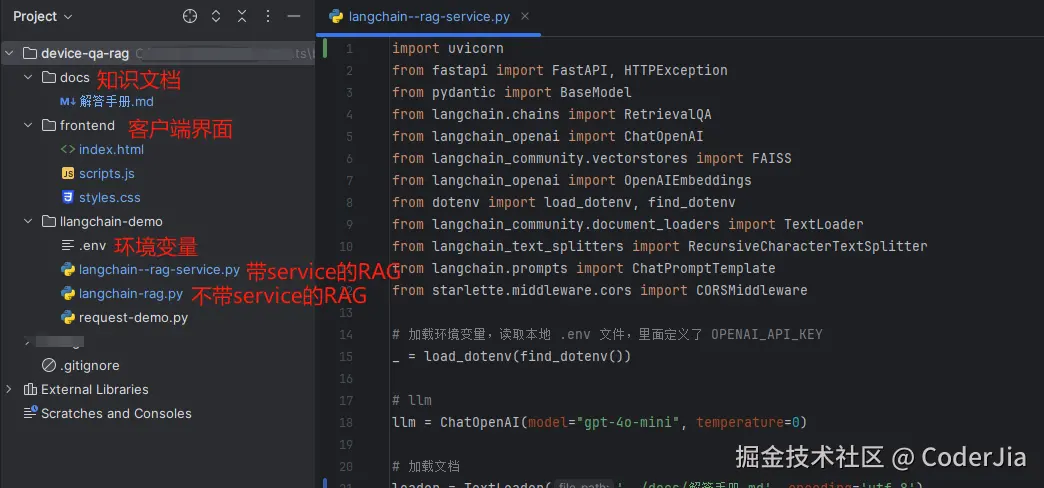
Task: Click the CSS icon beside styles.css
Action: coord(68,197)
